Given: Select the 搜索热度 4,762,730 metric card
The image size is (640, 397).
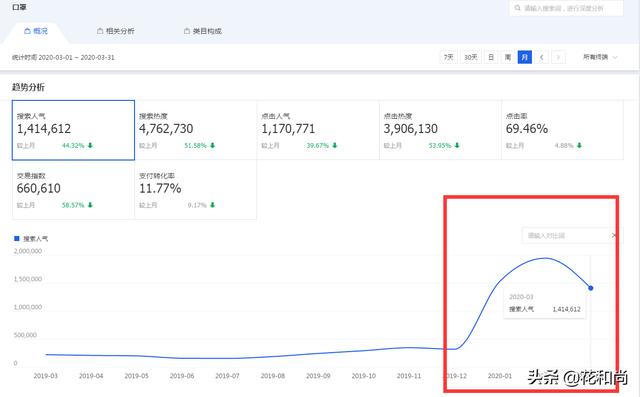Looking at the screenshot, I should 196,130.
